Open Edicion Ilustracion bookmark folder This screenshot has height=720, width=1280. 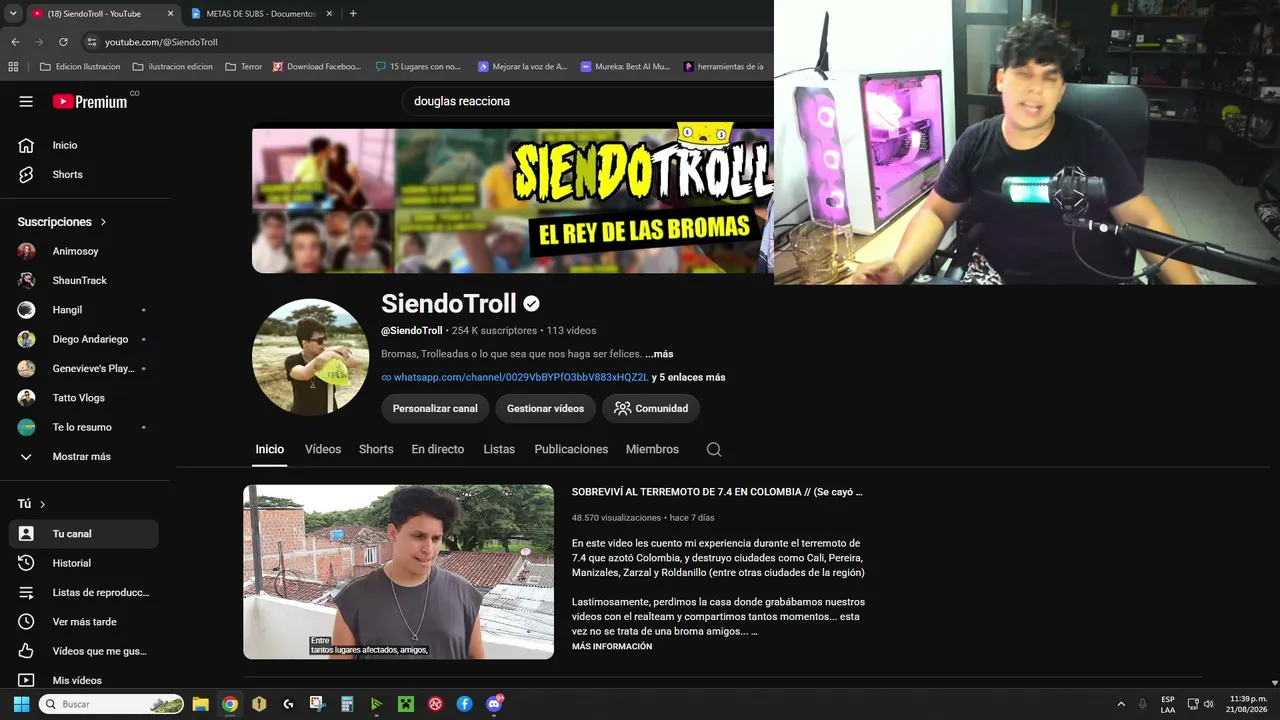80,67
